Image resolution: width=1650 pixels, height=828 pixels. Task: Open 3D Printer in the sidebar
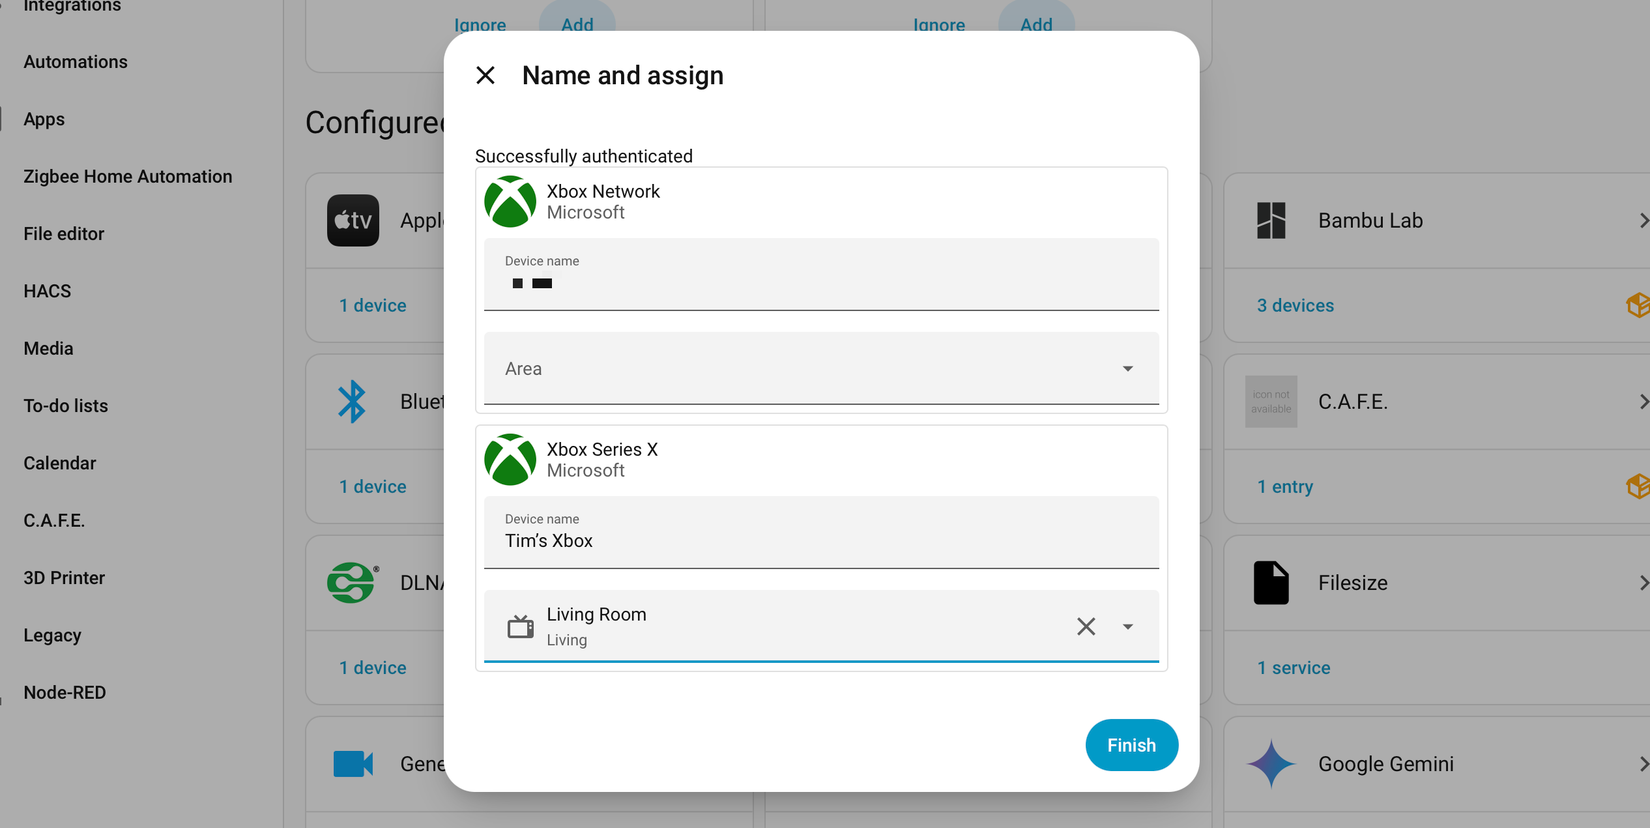point(64,578)
